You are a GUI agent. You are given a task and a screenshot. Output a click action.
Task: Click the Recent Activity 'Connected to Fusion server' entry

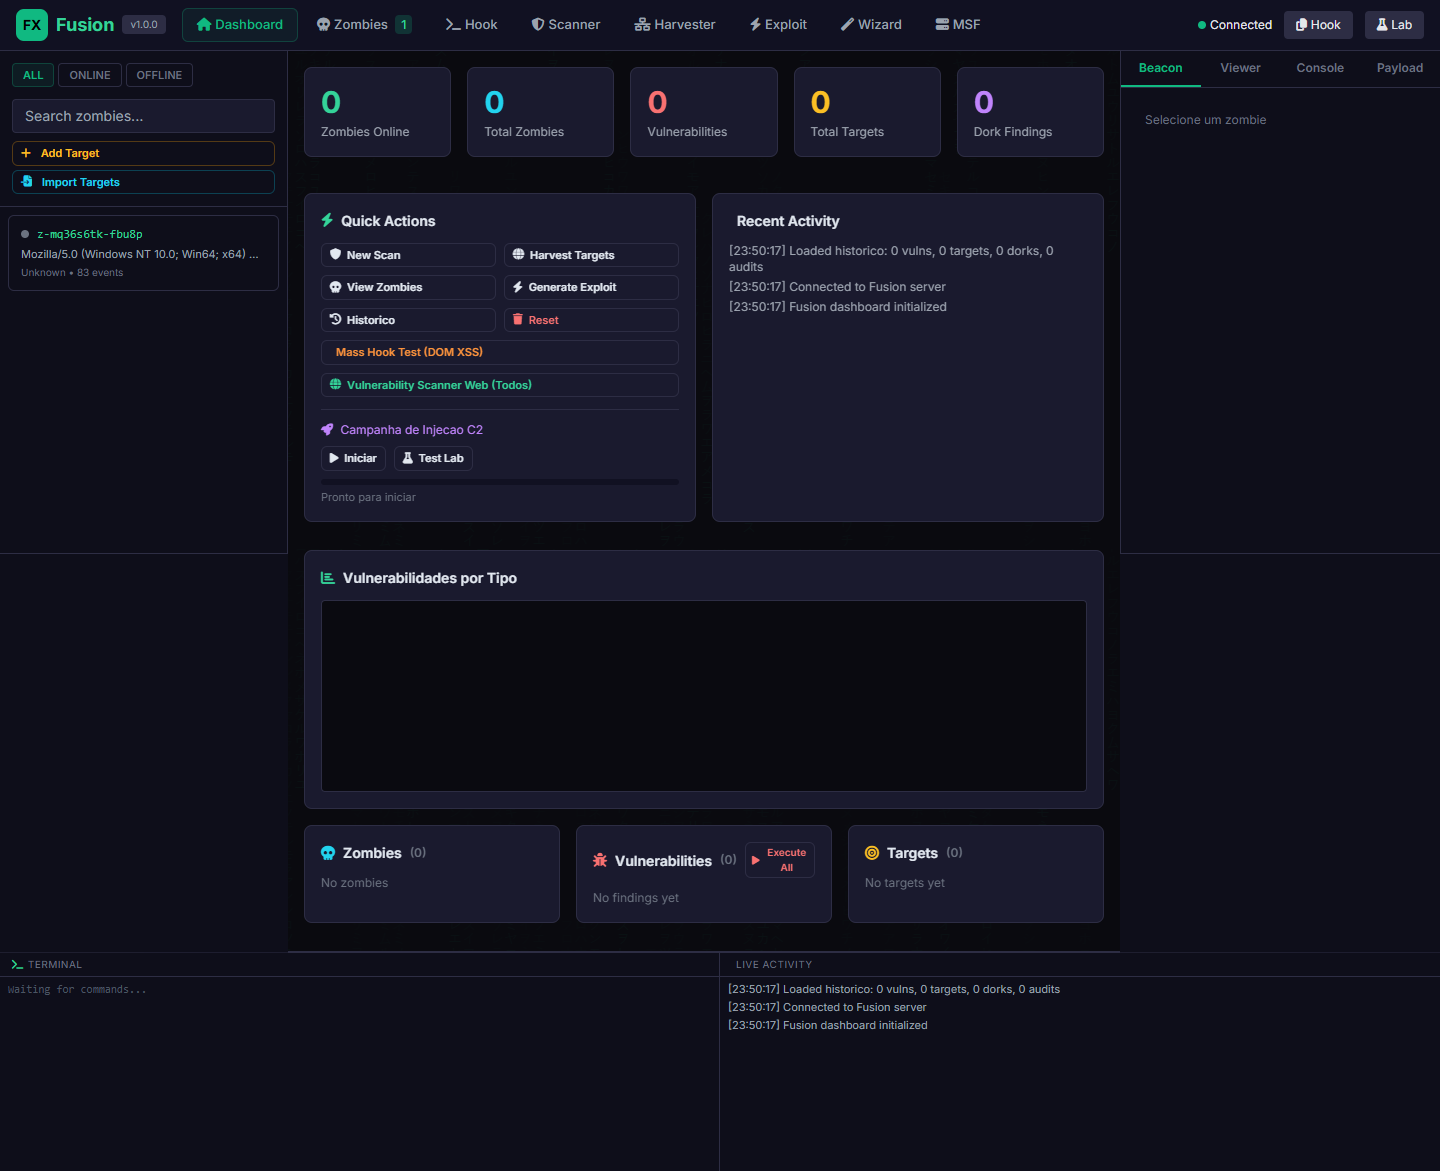tap(837, 287)
